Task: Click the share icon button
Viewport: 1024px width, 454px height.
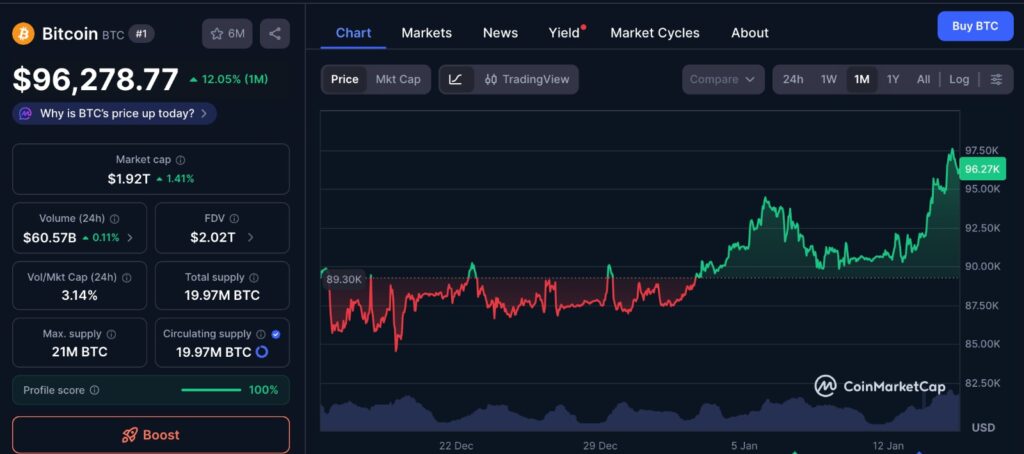Action: click(x=275, y=33)
